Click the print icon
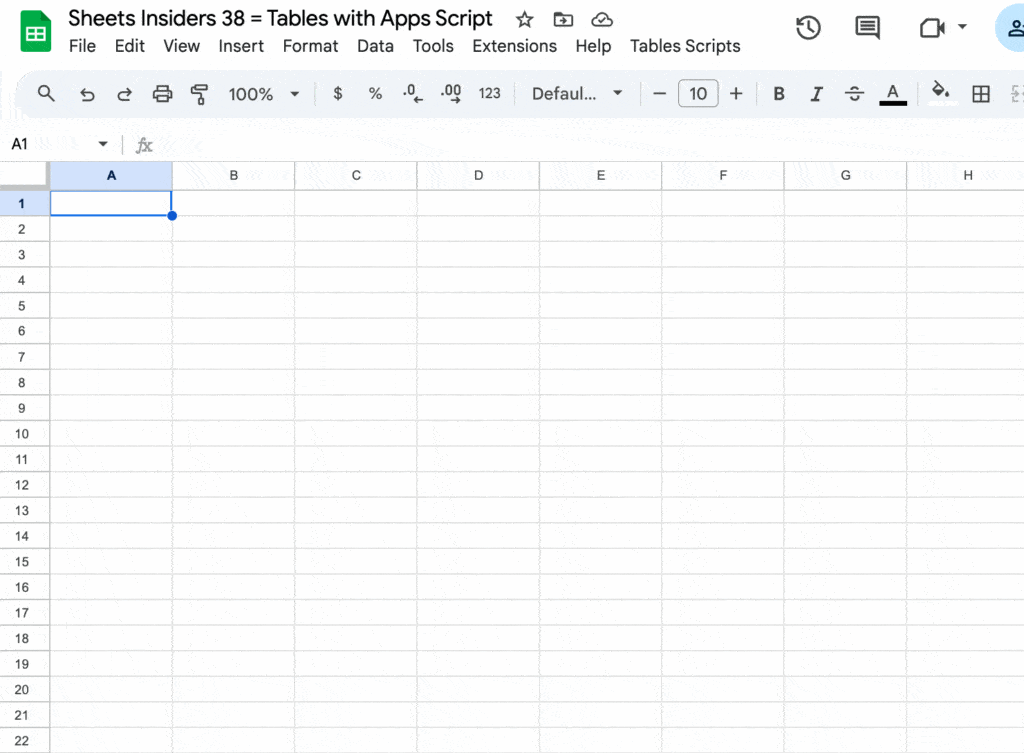 coord(162,94)
